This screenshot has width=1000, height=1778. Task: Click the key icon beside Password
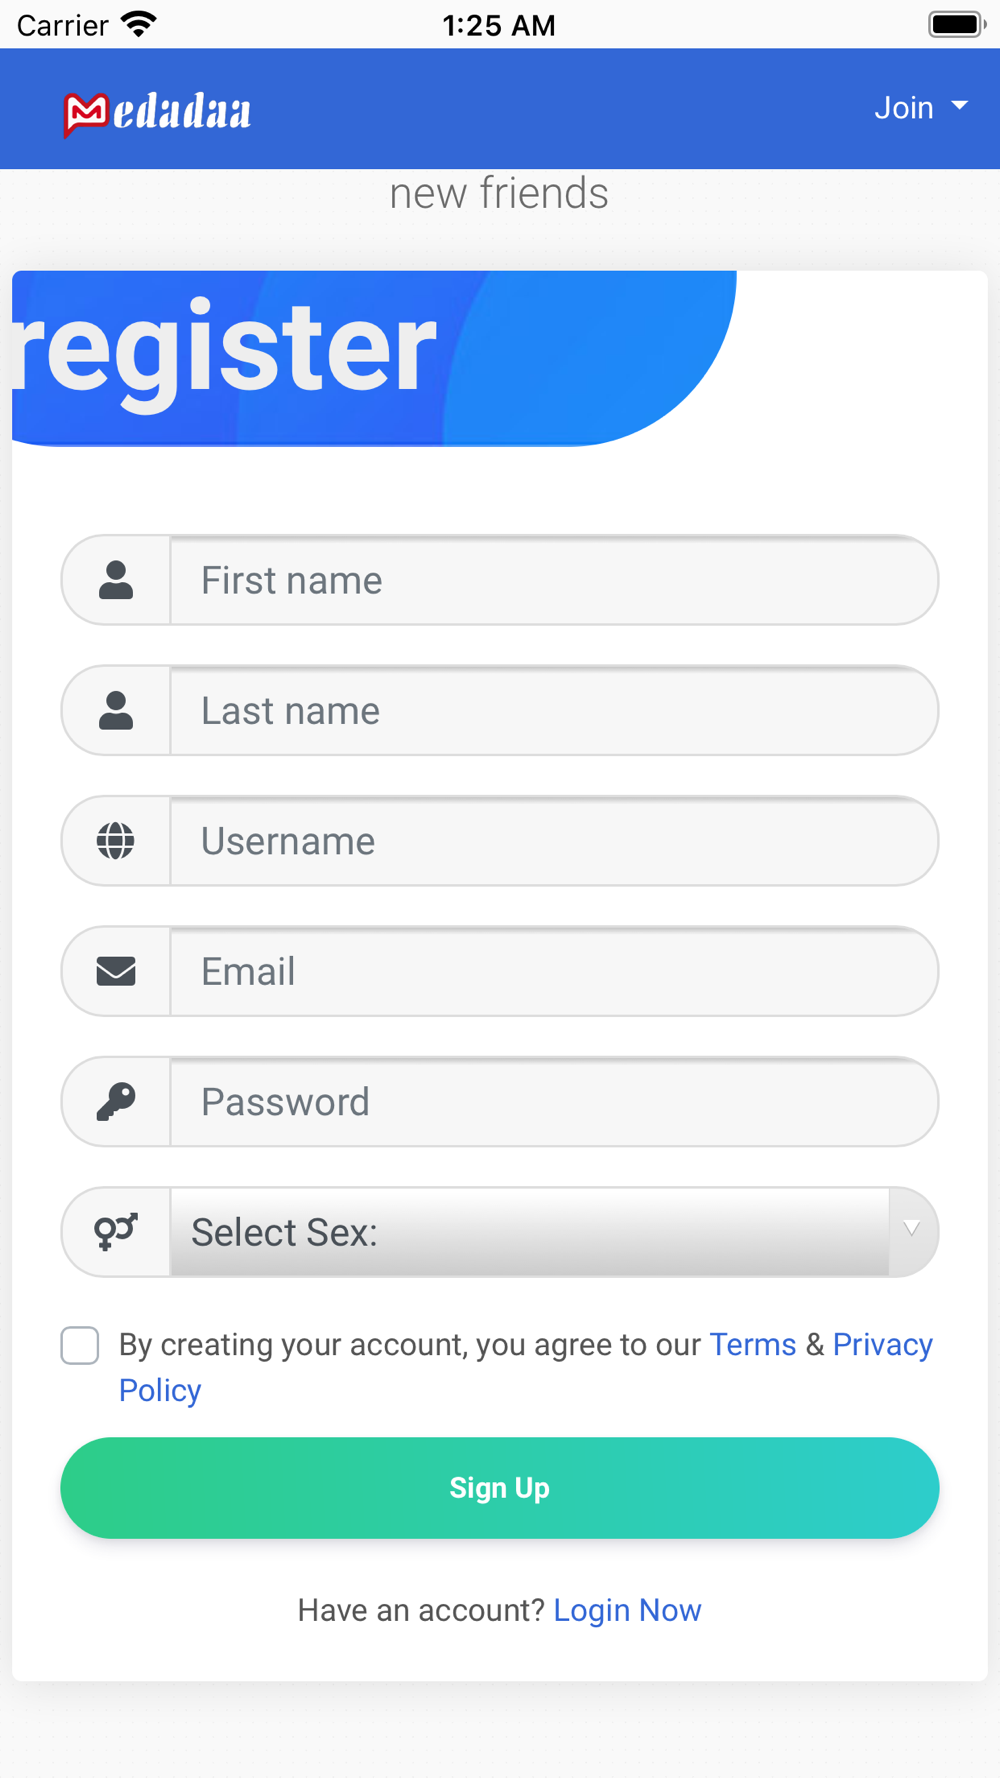click(116, 1101)
